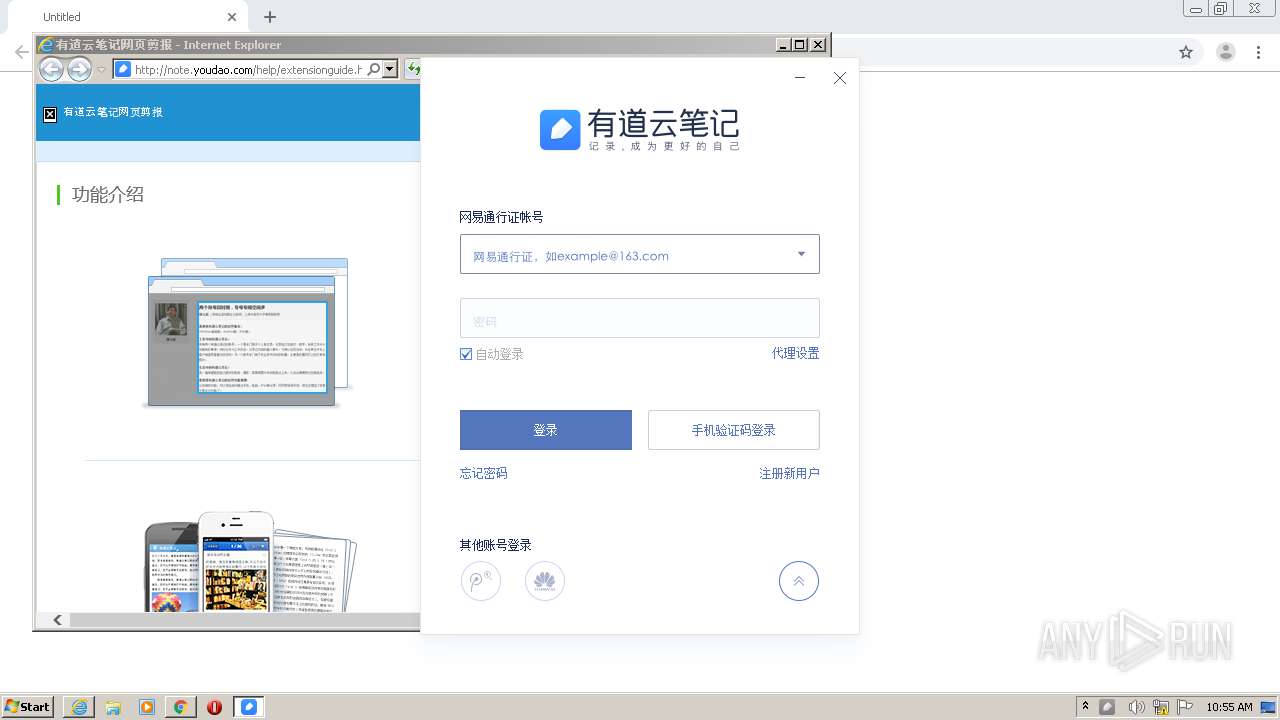Screen dimensions: 1280x720
Task: Click the 有道云笔记网页剪报 header text in IE page
Action: pyautogui.click(x=113, y=112)
